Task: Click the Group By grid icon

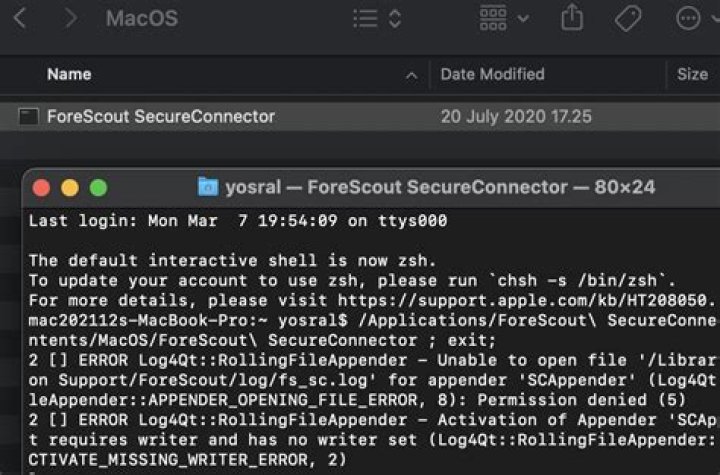Action: pos(493,18)
